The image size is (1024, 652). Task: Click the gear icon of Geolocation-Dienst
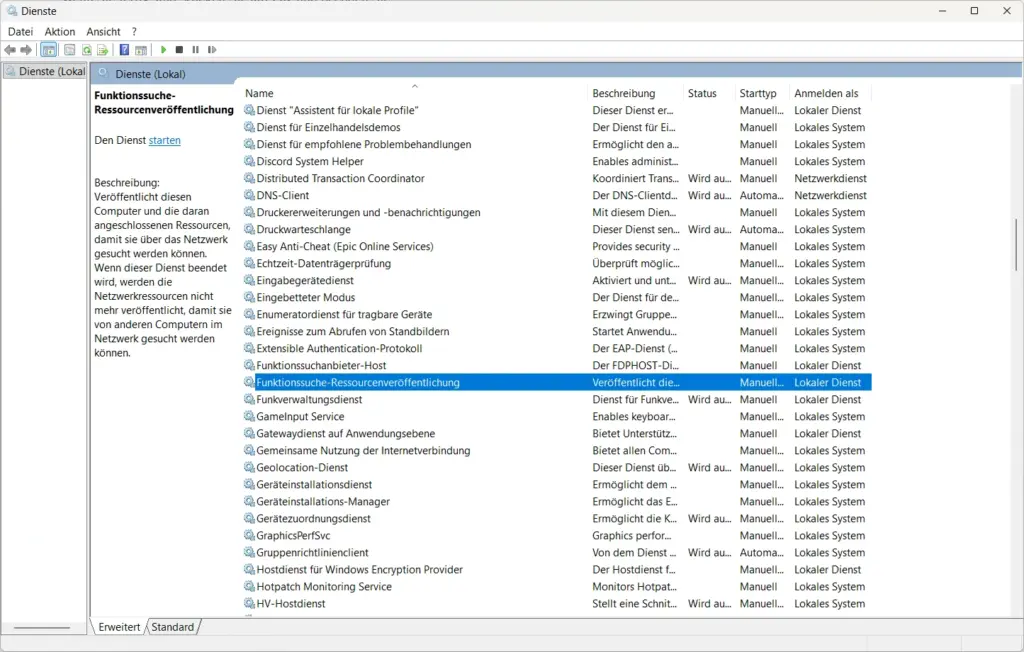[x=249, y=466]
